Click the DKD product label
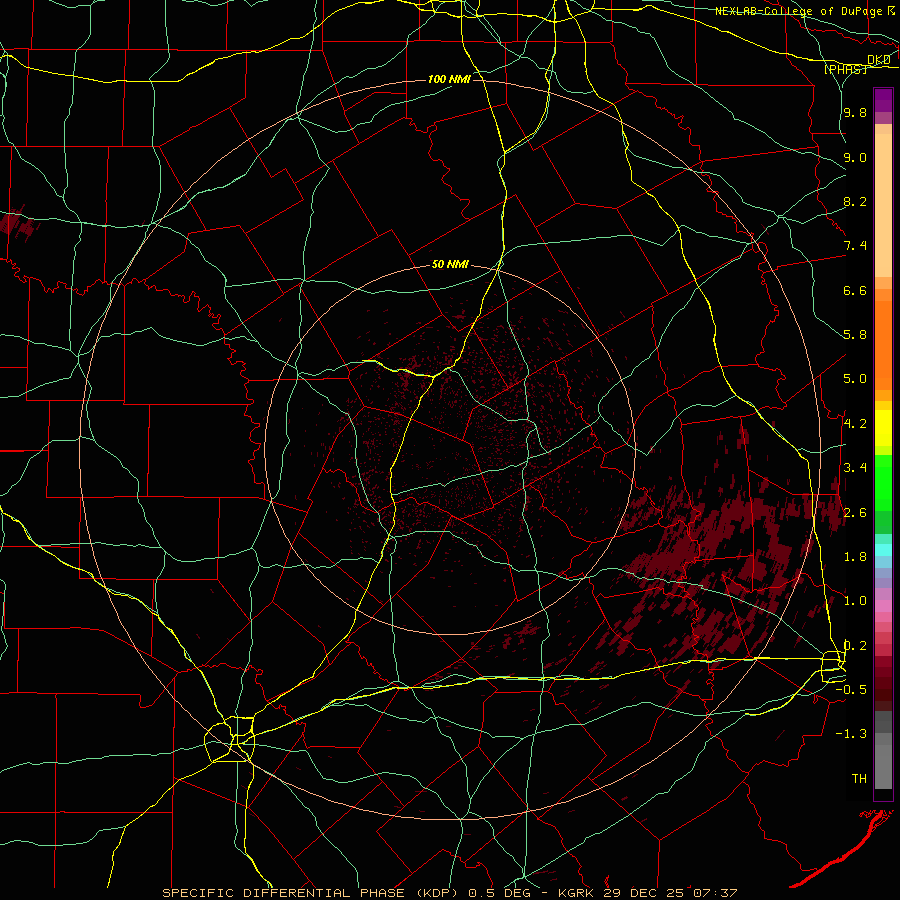Viewport: 900px width, 900px height. click(x=879, y=60)
